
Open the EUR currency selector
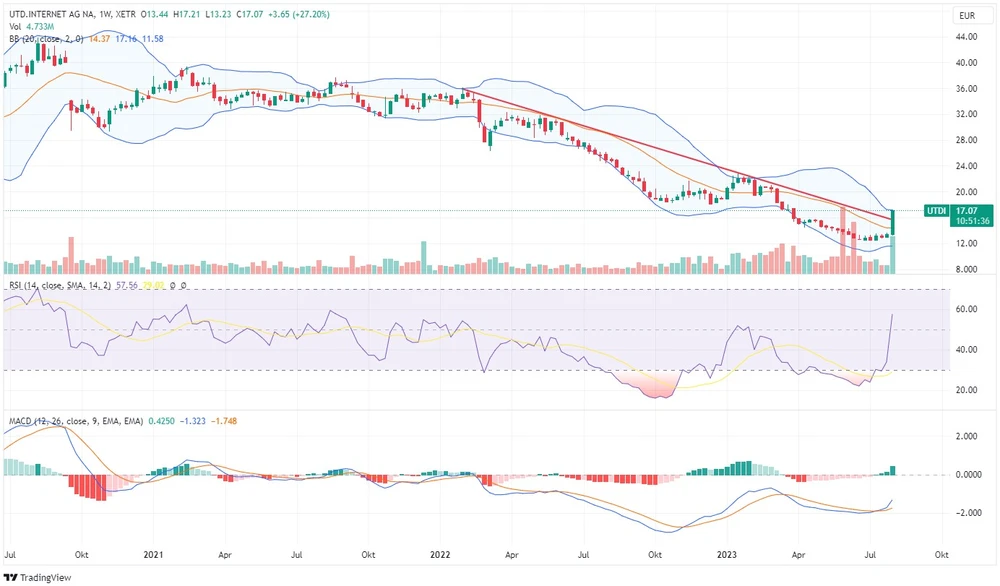click(x=966, y=16)
